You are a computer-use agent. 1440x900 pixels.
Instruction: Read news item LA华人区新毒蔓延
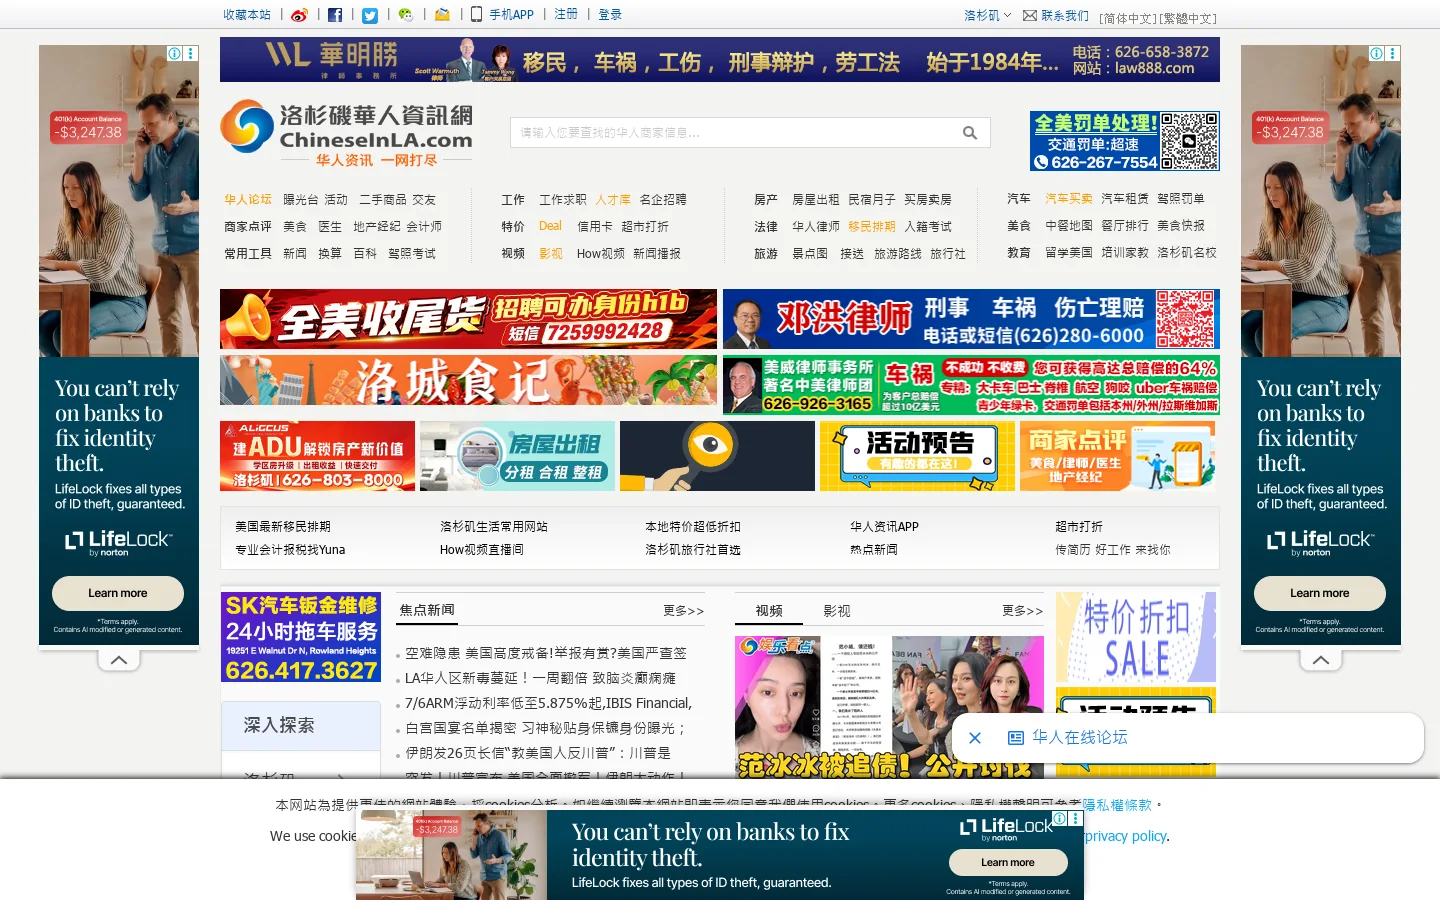[x=541, y=678]
